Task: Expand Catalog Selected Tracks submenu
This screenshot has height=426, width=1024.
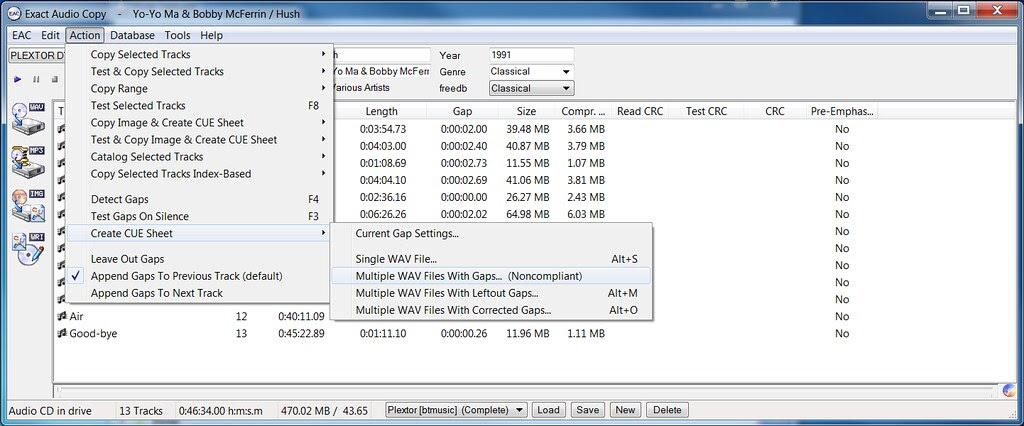Action: 200,156
